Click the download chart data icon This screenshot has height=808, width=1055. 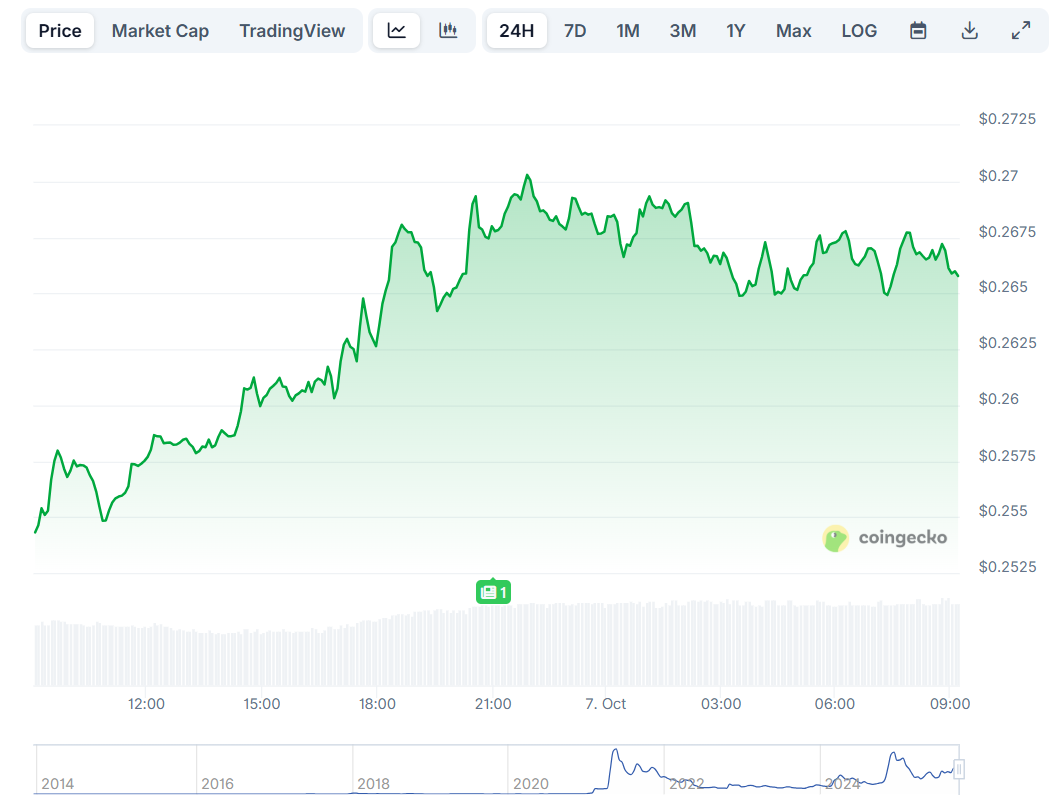click(x=969, y=31)
